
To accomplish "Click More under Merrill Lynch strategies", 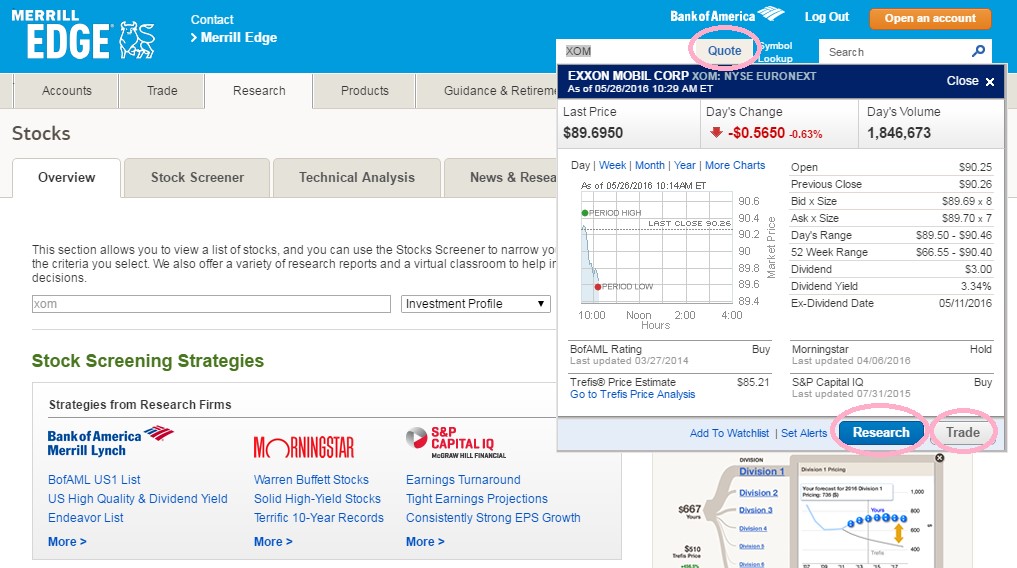I will coord(67,541).
